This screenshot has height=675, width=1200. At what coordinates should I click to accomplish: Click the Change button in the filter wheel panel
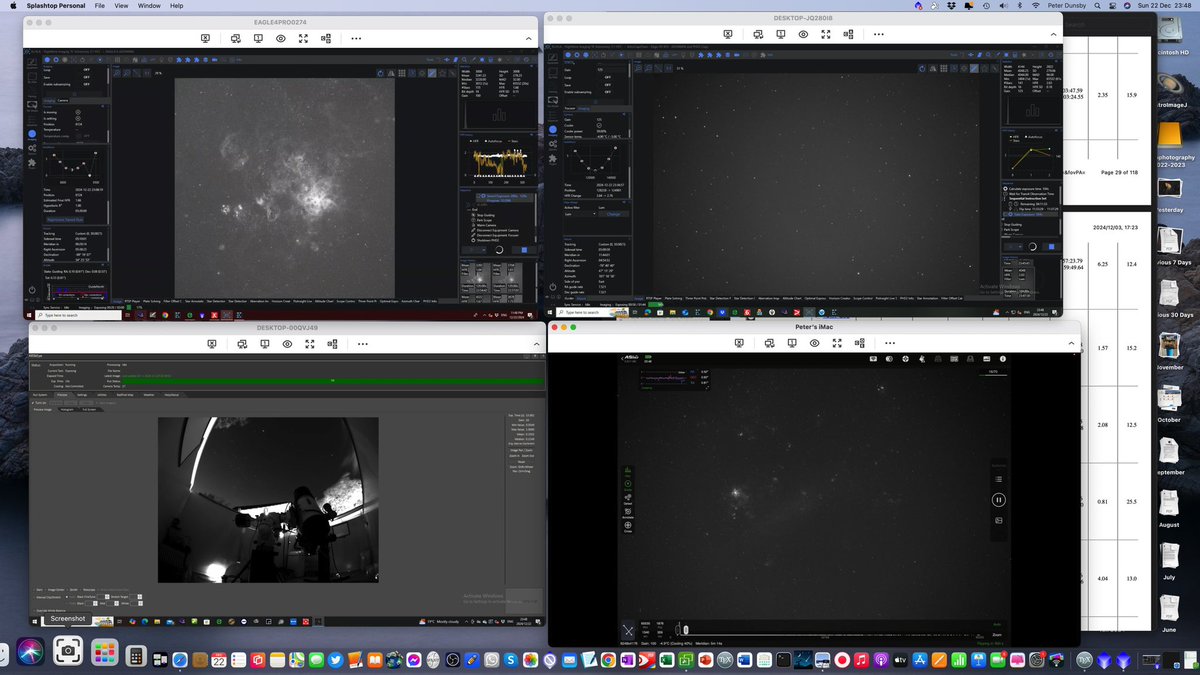pos(612,214)
